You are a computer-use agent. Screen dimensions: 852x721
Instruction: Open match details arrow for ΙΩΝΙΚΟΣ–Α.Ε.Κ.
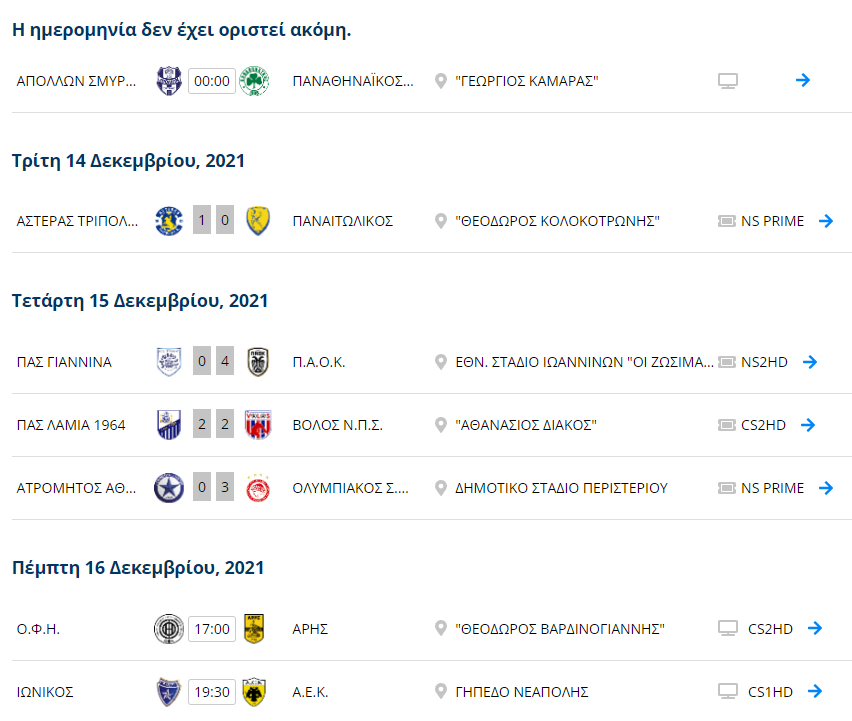coord(815,691)
